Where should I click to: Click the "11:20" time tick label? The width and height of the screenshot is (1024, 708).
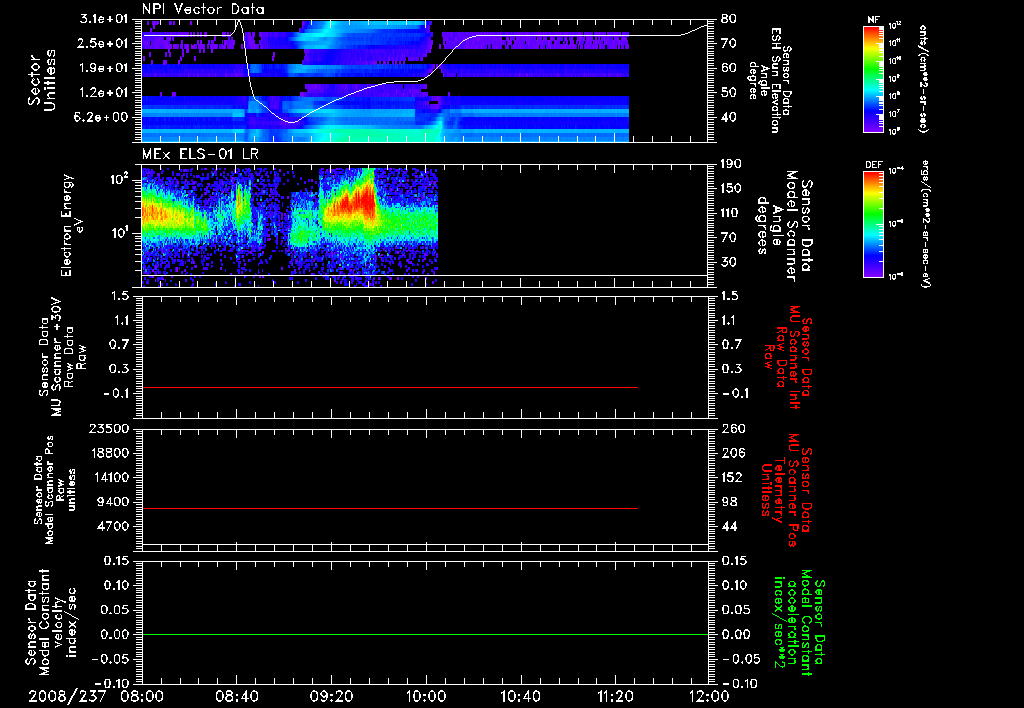pyautogui.click(x=615, y=696)
